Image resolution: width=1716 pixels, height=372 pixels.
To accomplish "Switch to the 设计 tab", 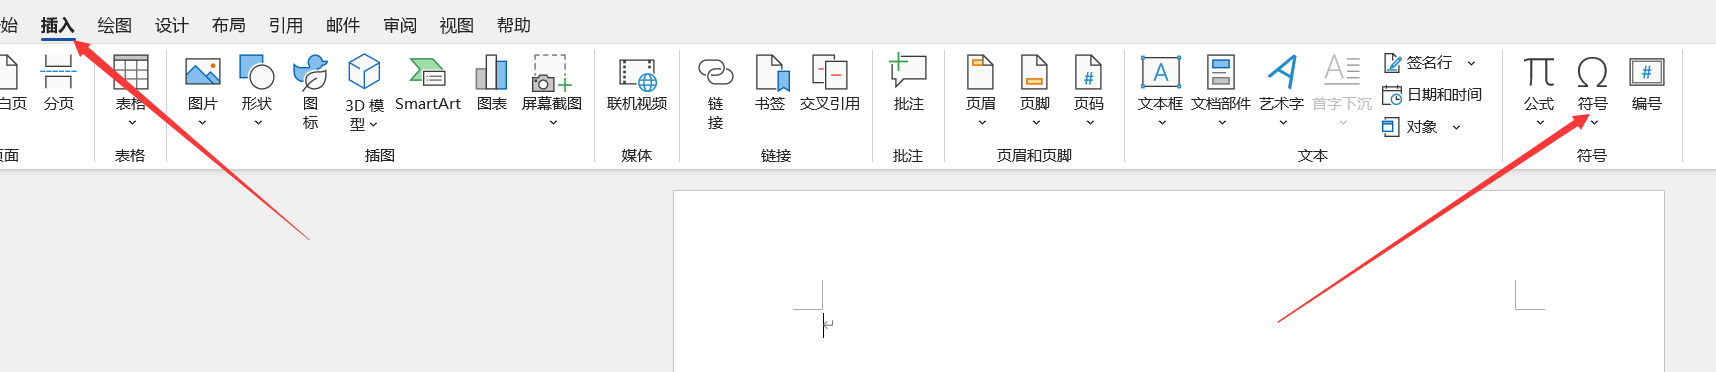I will (172, 25).
